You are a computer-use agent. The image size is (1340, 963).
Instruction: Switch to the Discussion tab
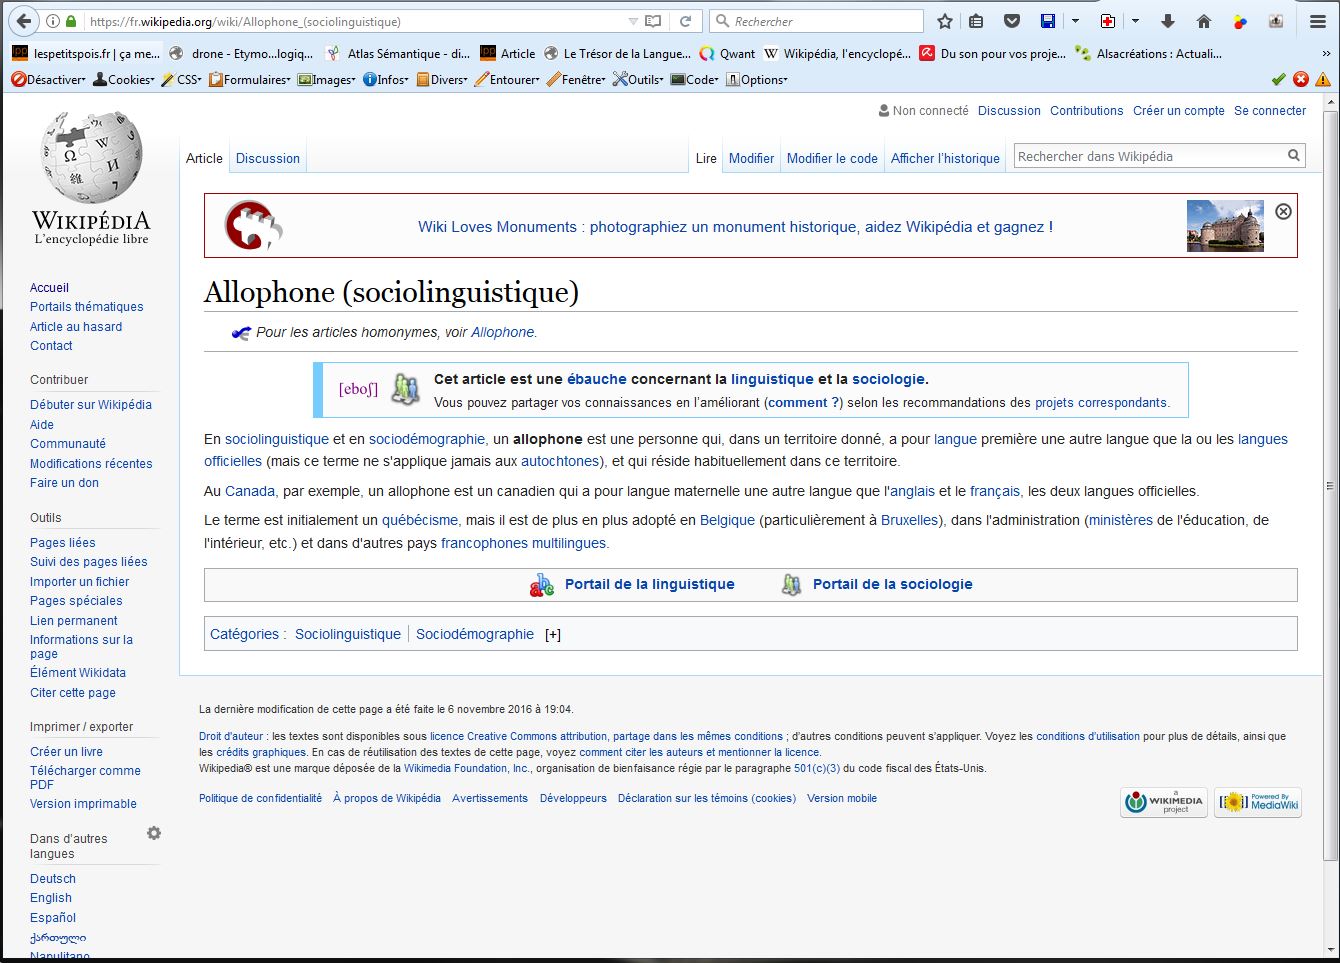[268, 158]
